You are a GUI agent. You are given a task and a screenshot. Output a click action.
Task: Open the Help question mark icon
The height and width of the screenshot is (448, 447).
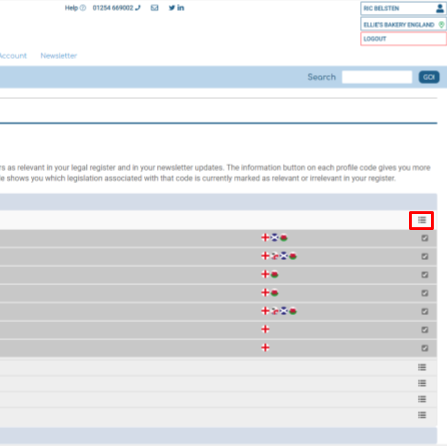[83, 8]
